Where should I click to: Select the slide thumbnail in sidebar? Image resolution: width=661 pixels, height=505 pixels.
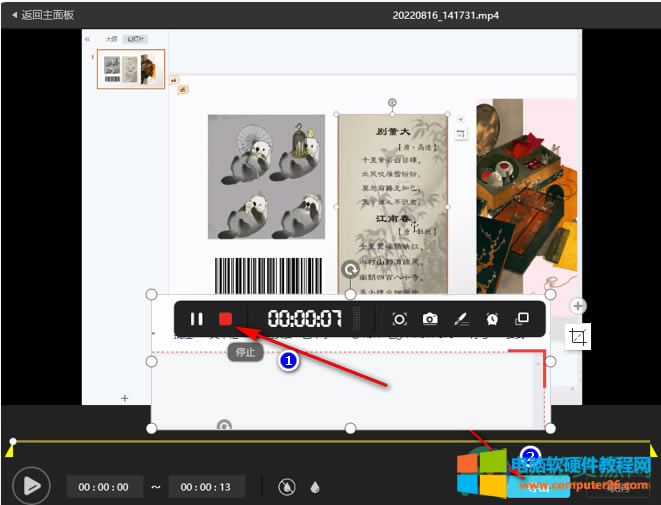coord(130,68)
